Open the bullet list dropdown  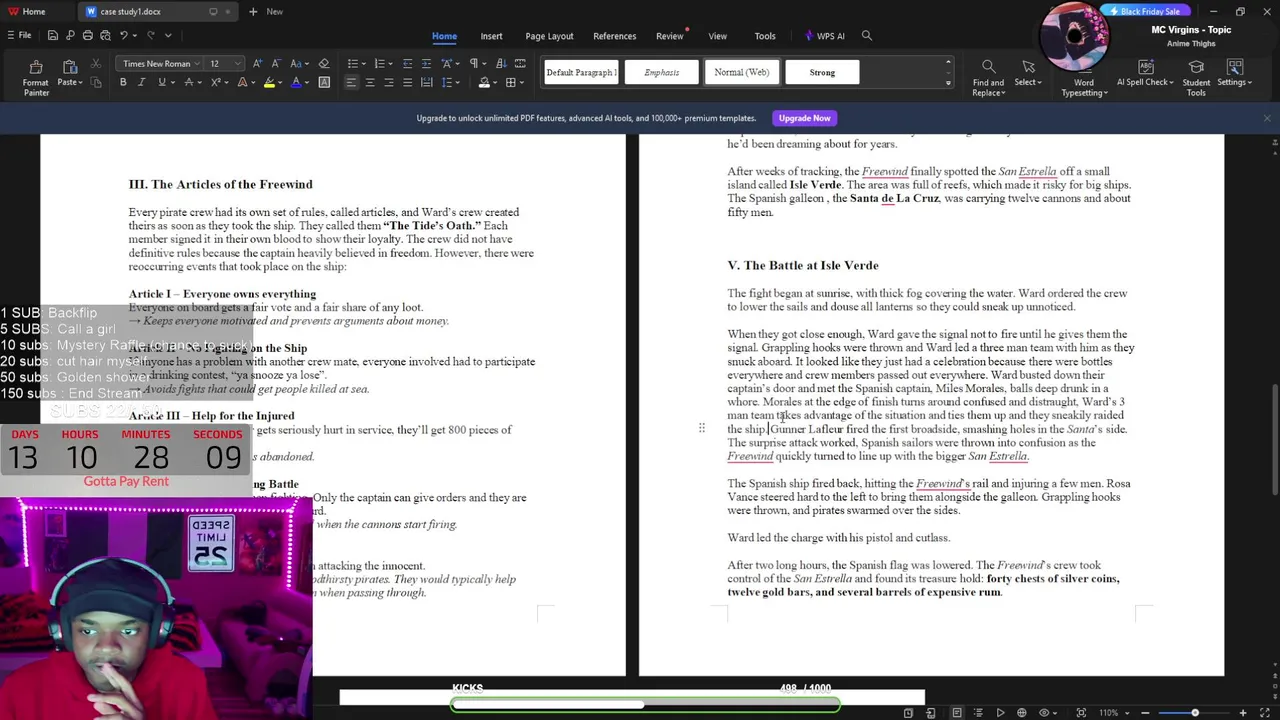tap(363, 64)
